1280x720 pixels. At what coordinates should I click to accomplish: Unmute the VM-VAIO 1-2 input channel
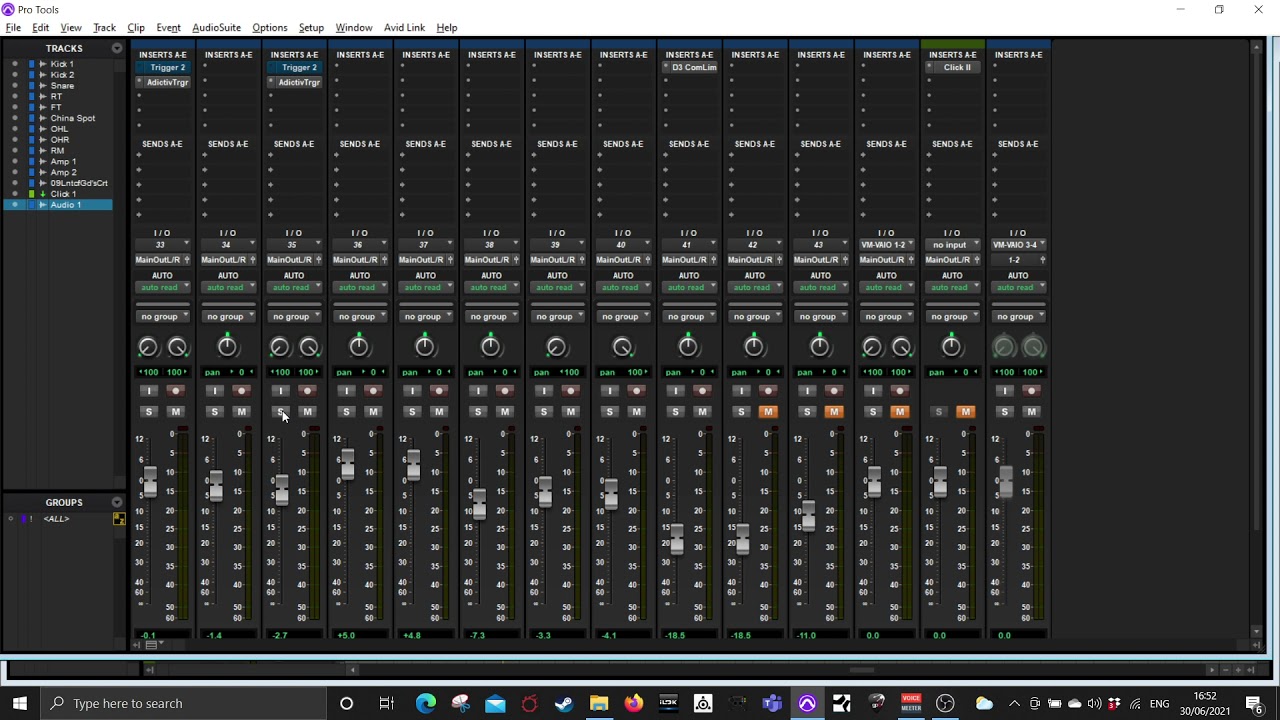(x=900, y=412)
